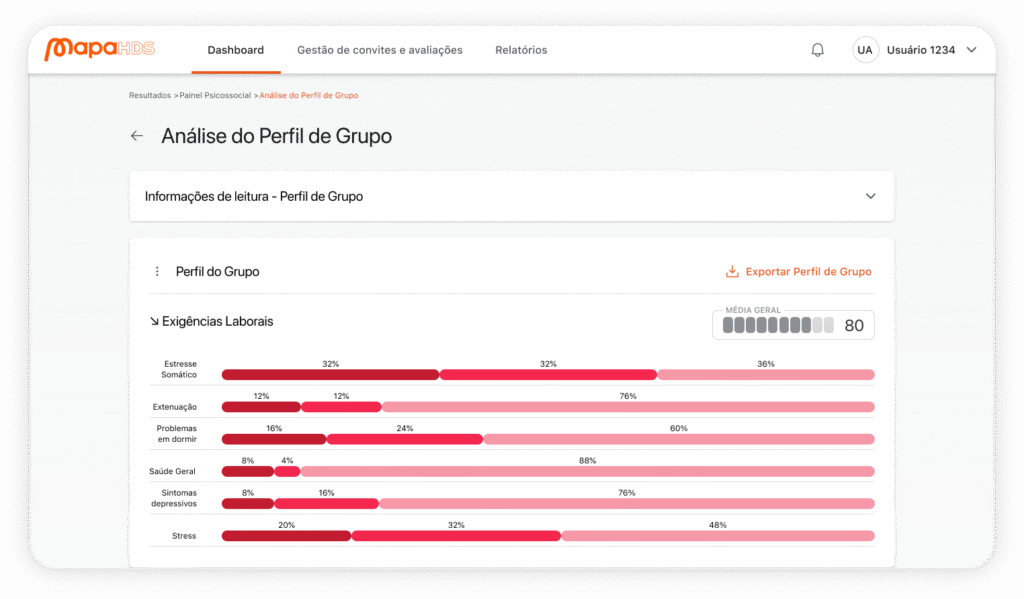Click the Média Geral score indicator
This screenshot has height=599, width=1024.
click(793, 325)
